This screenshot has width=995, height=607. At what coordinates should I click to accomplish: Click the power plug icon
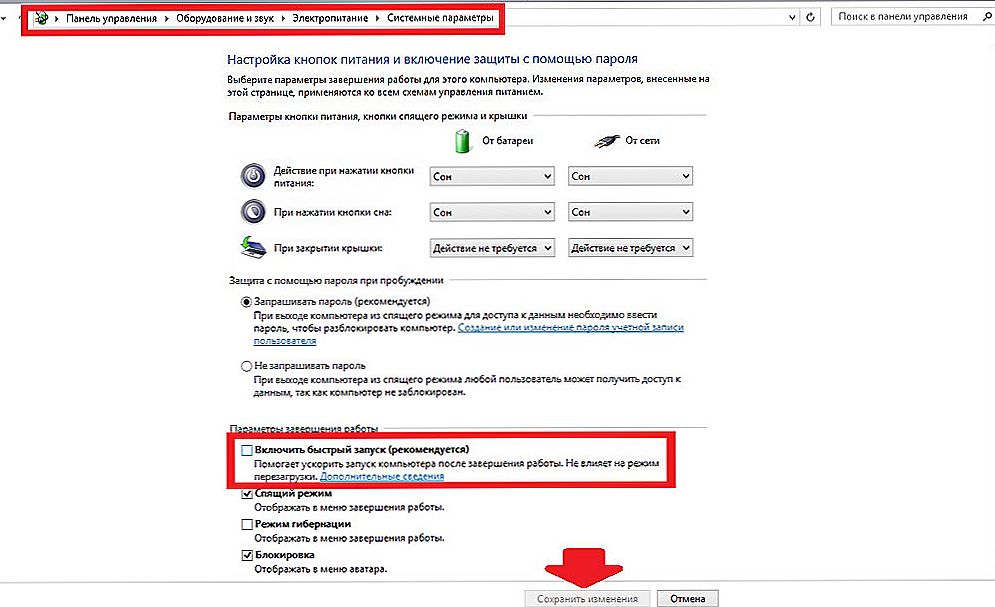(x=607, y=141)
